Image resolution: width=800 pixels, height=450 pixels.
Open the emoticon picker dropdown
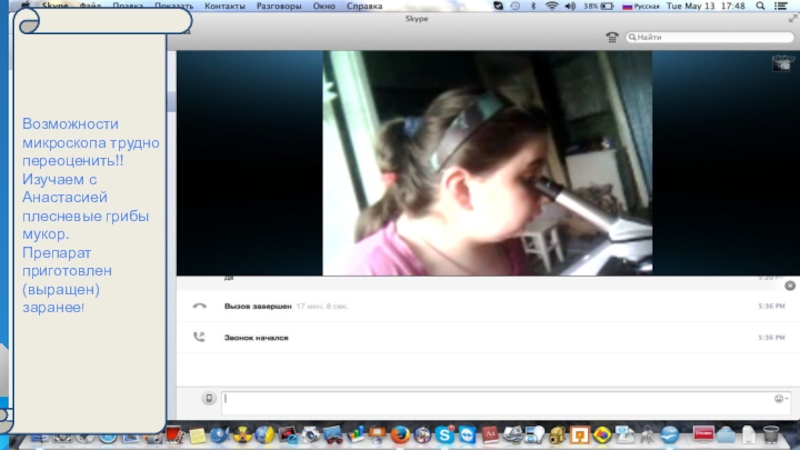(781, 399)
